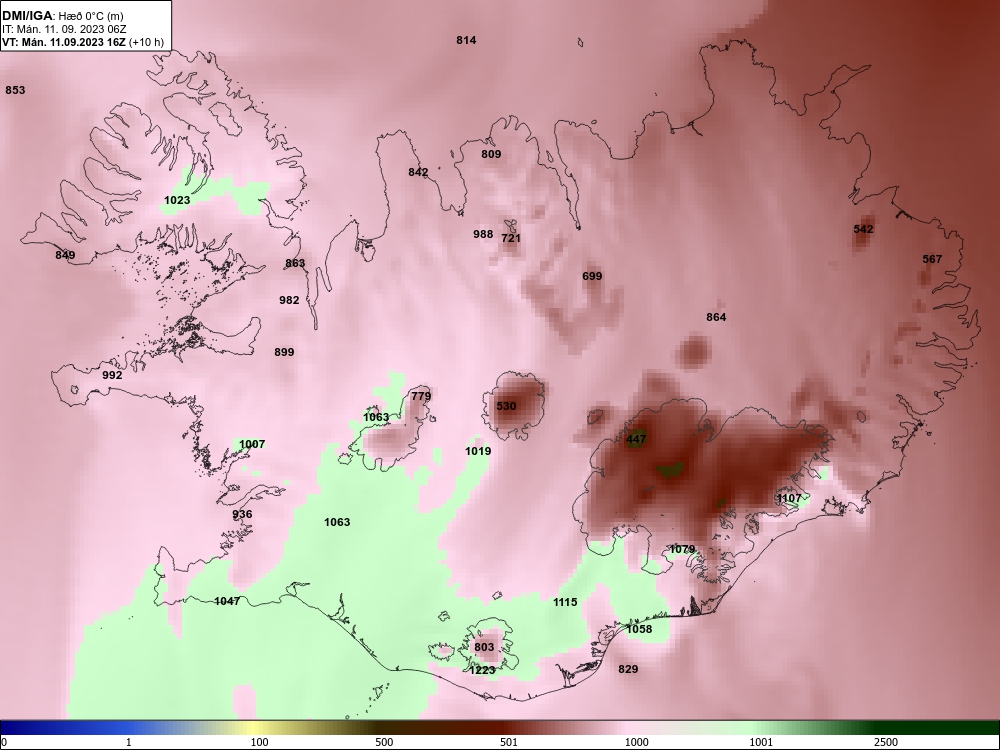This screenshot has height=750, width=1000.
Task: Click the map value 1107
Action: pyautogui.click(x=790, y=499)
